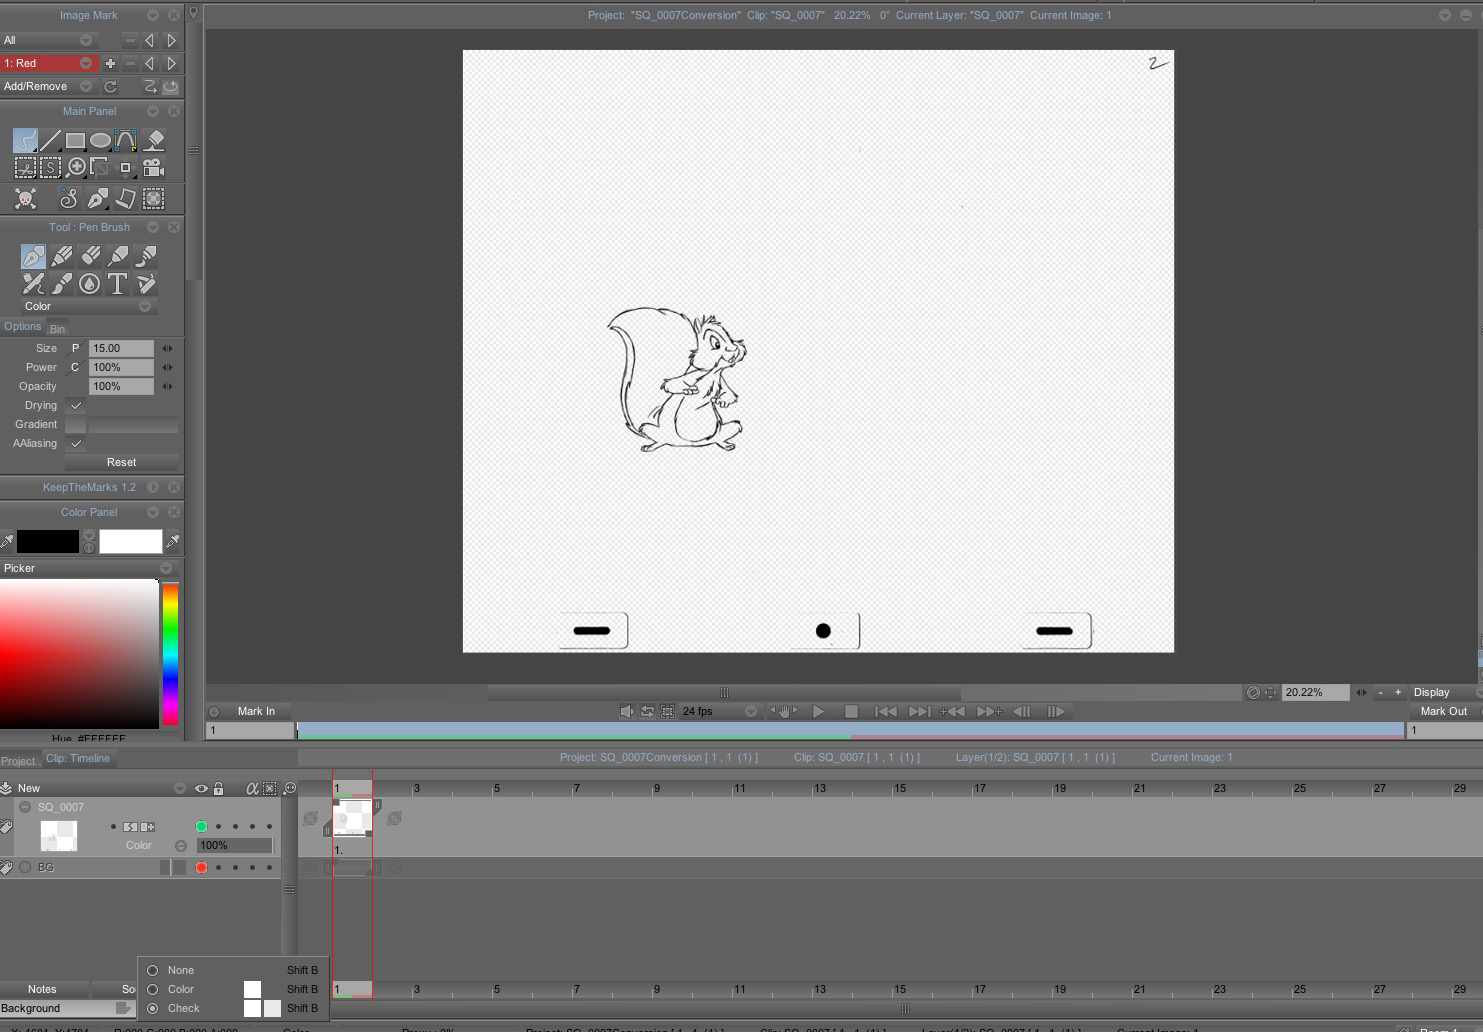1483x1032 pixels.
Task: Click the Mark Out button
Action: coord(1444,711)
